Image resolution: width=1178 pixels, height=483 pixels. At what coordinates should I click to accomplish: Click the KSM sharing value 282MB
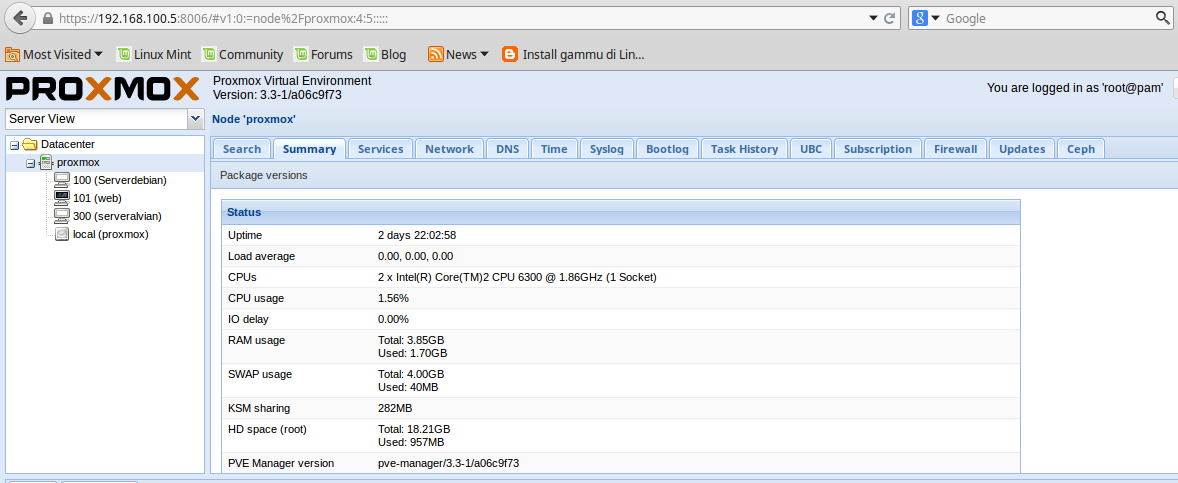395,408
